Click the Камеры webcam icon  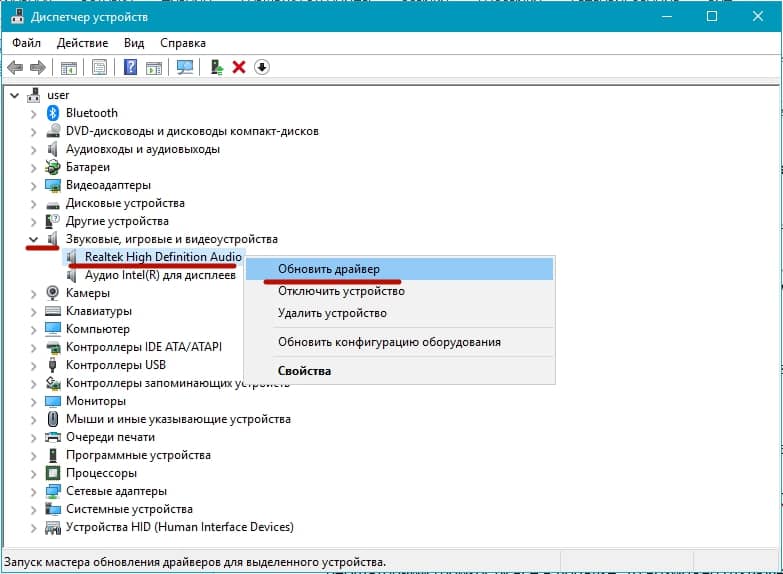coord(53,293)
